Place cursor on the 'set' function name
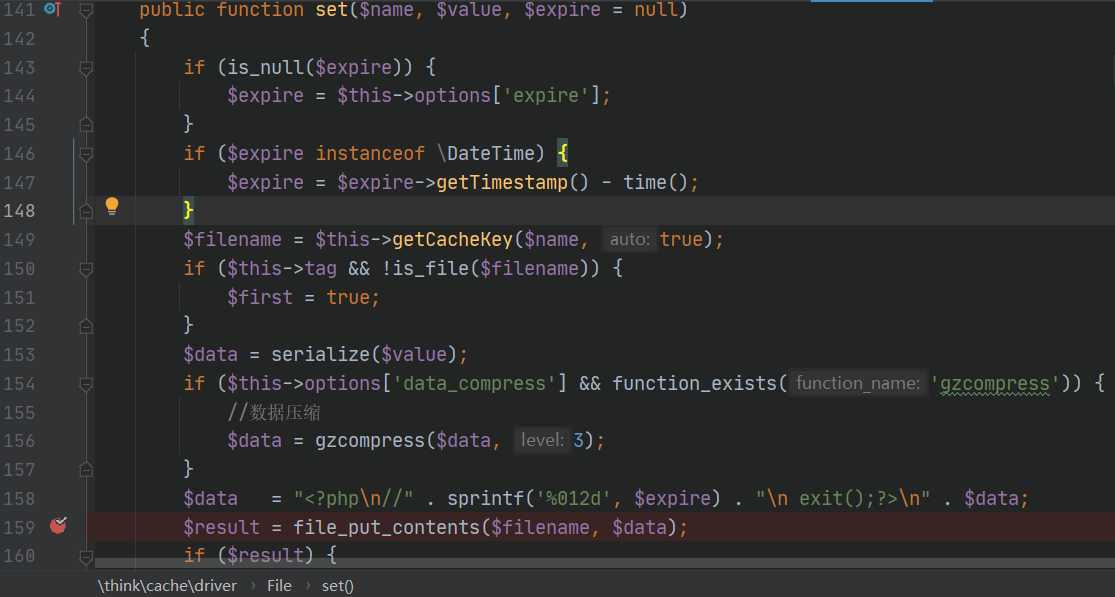1115x597 pixels. (x=332, y=10)
